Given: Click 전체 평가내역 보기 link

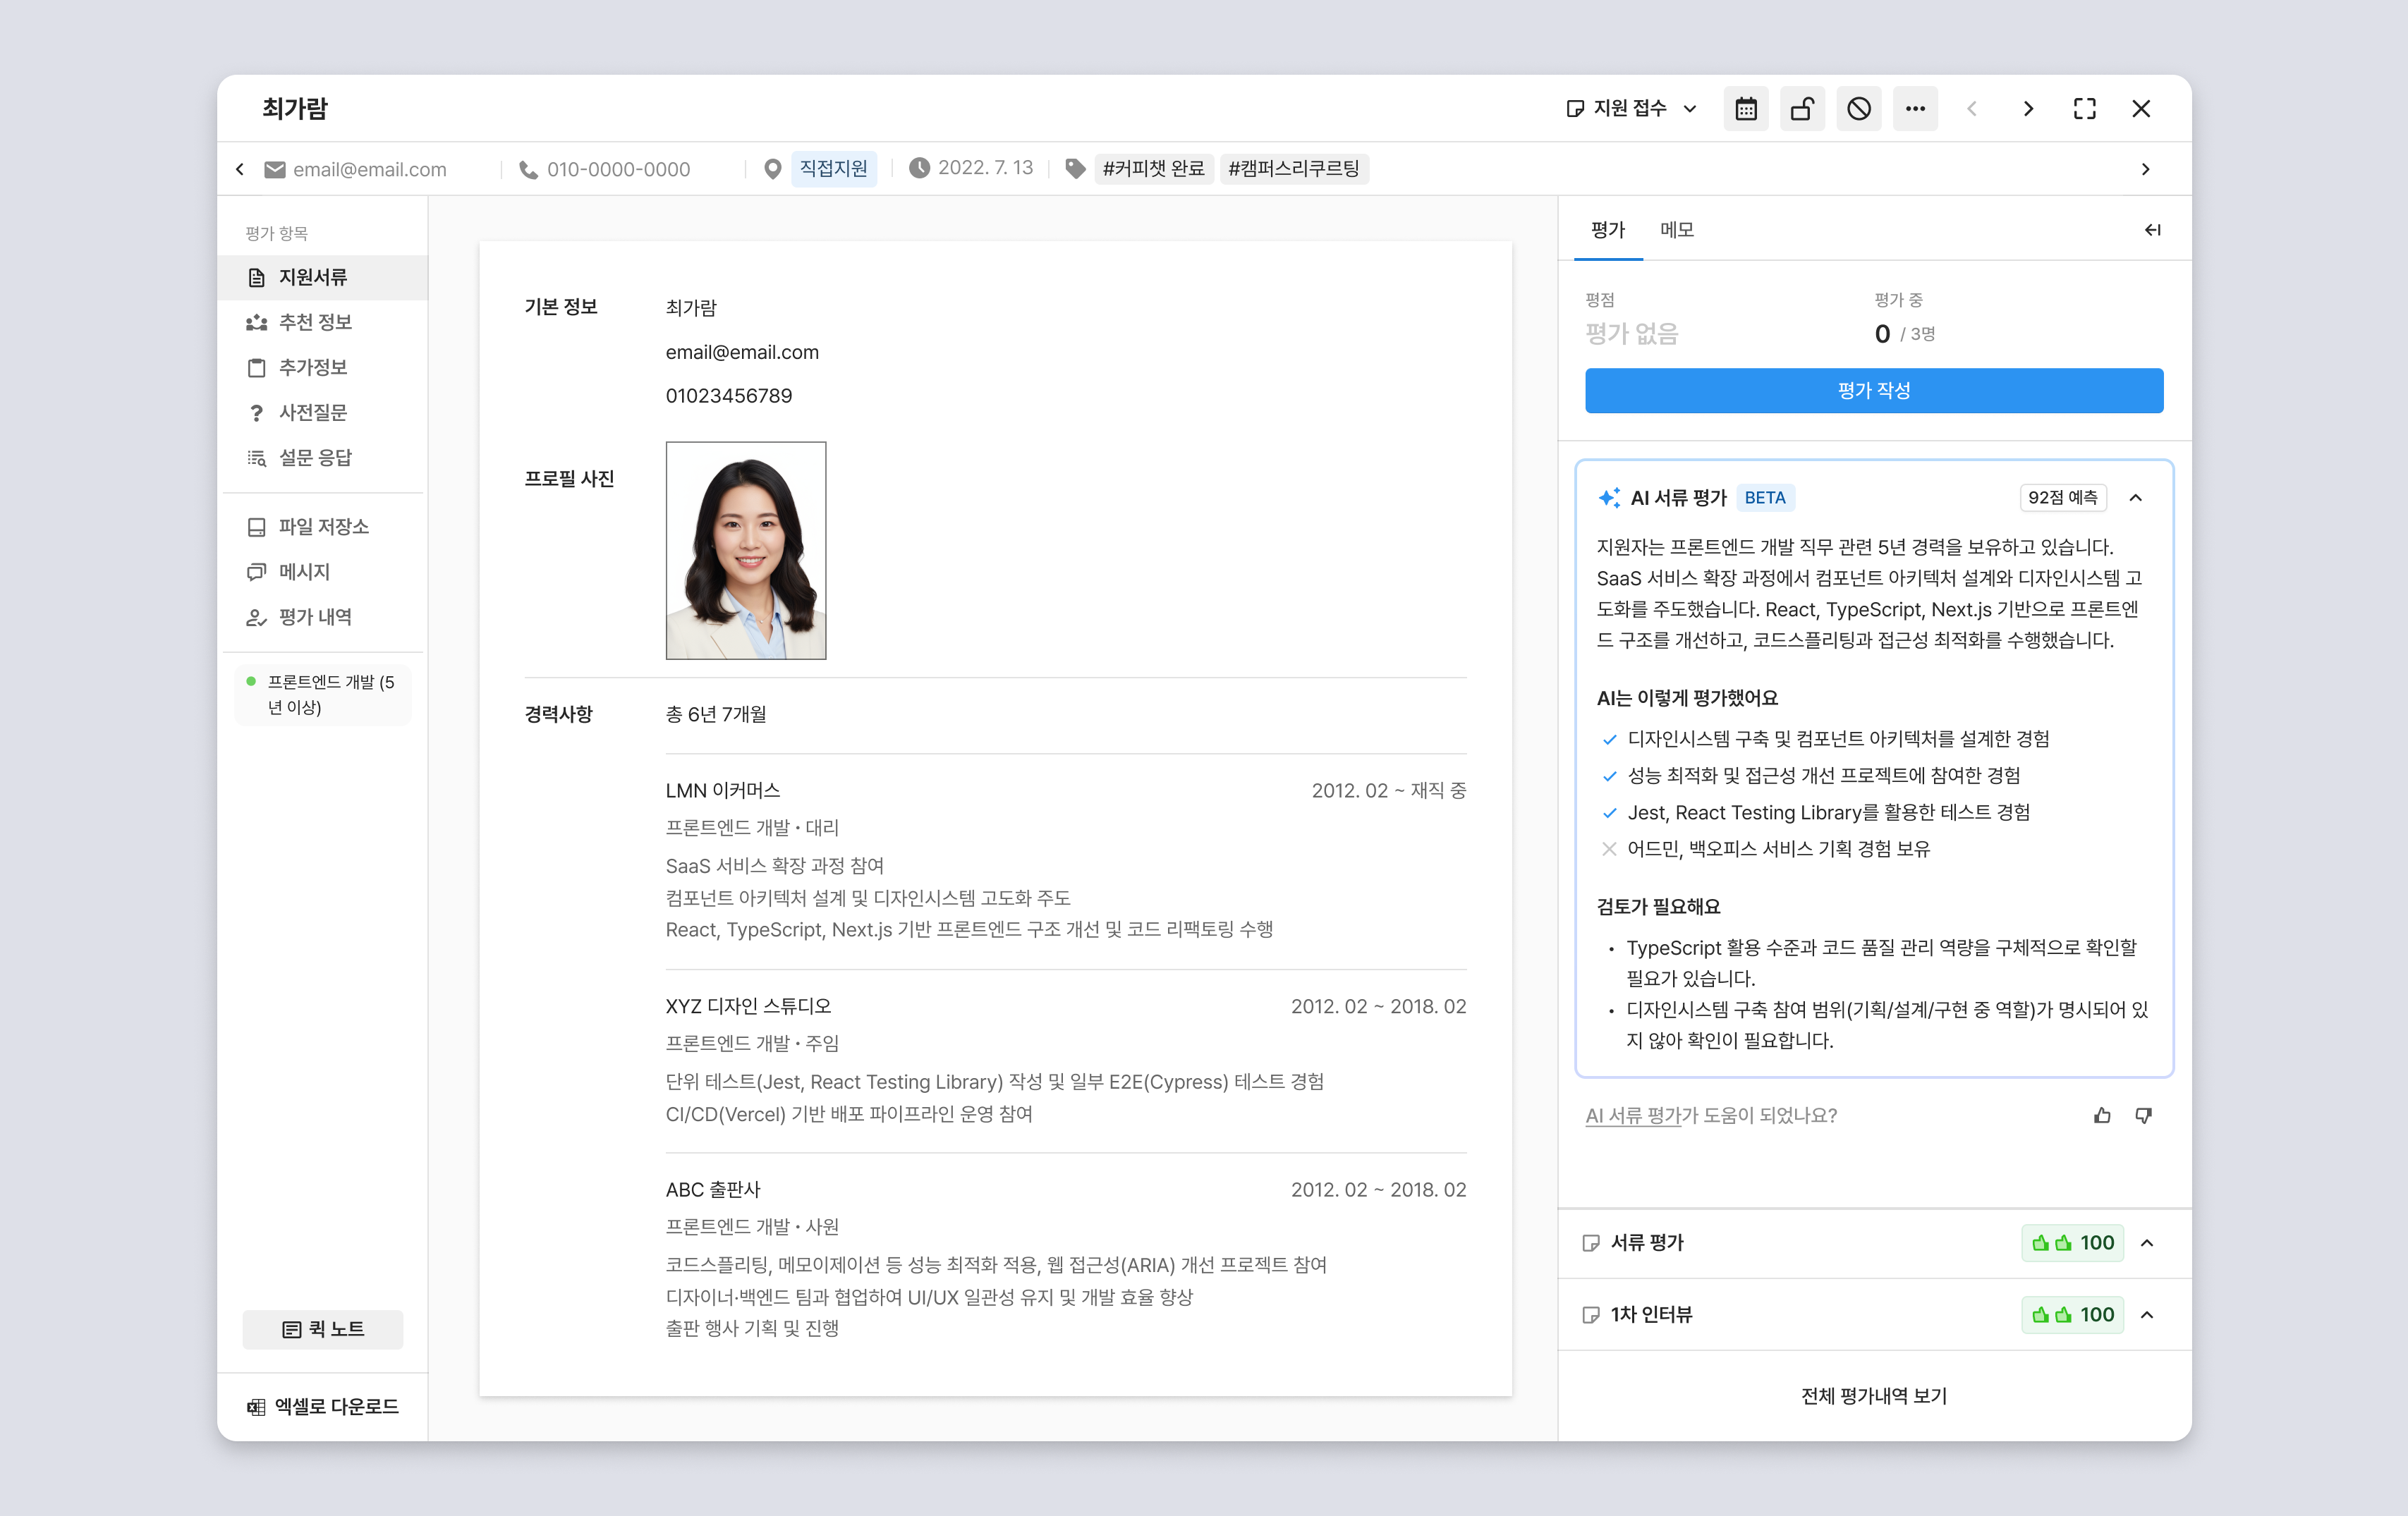Looking at the screenshot, I should 1873,1396.
